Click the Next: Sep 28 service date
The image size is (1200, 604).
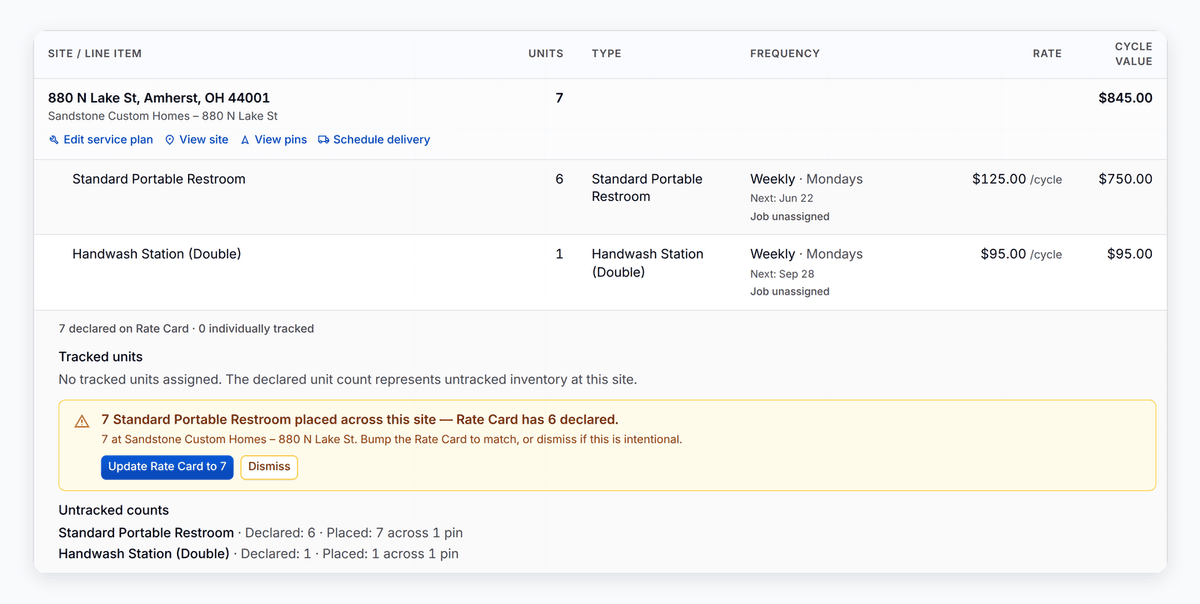[x=782, y=273]
